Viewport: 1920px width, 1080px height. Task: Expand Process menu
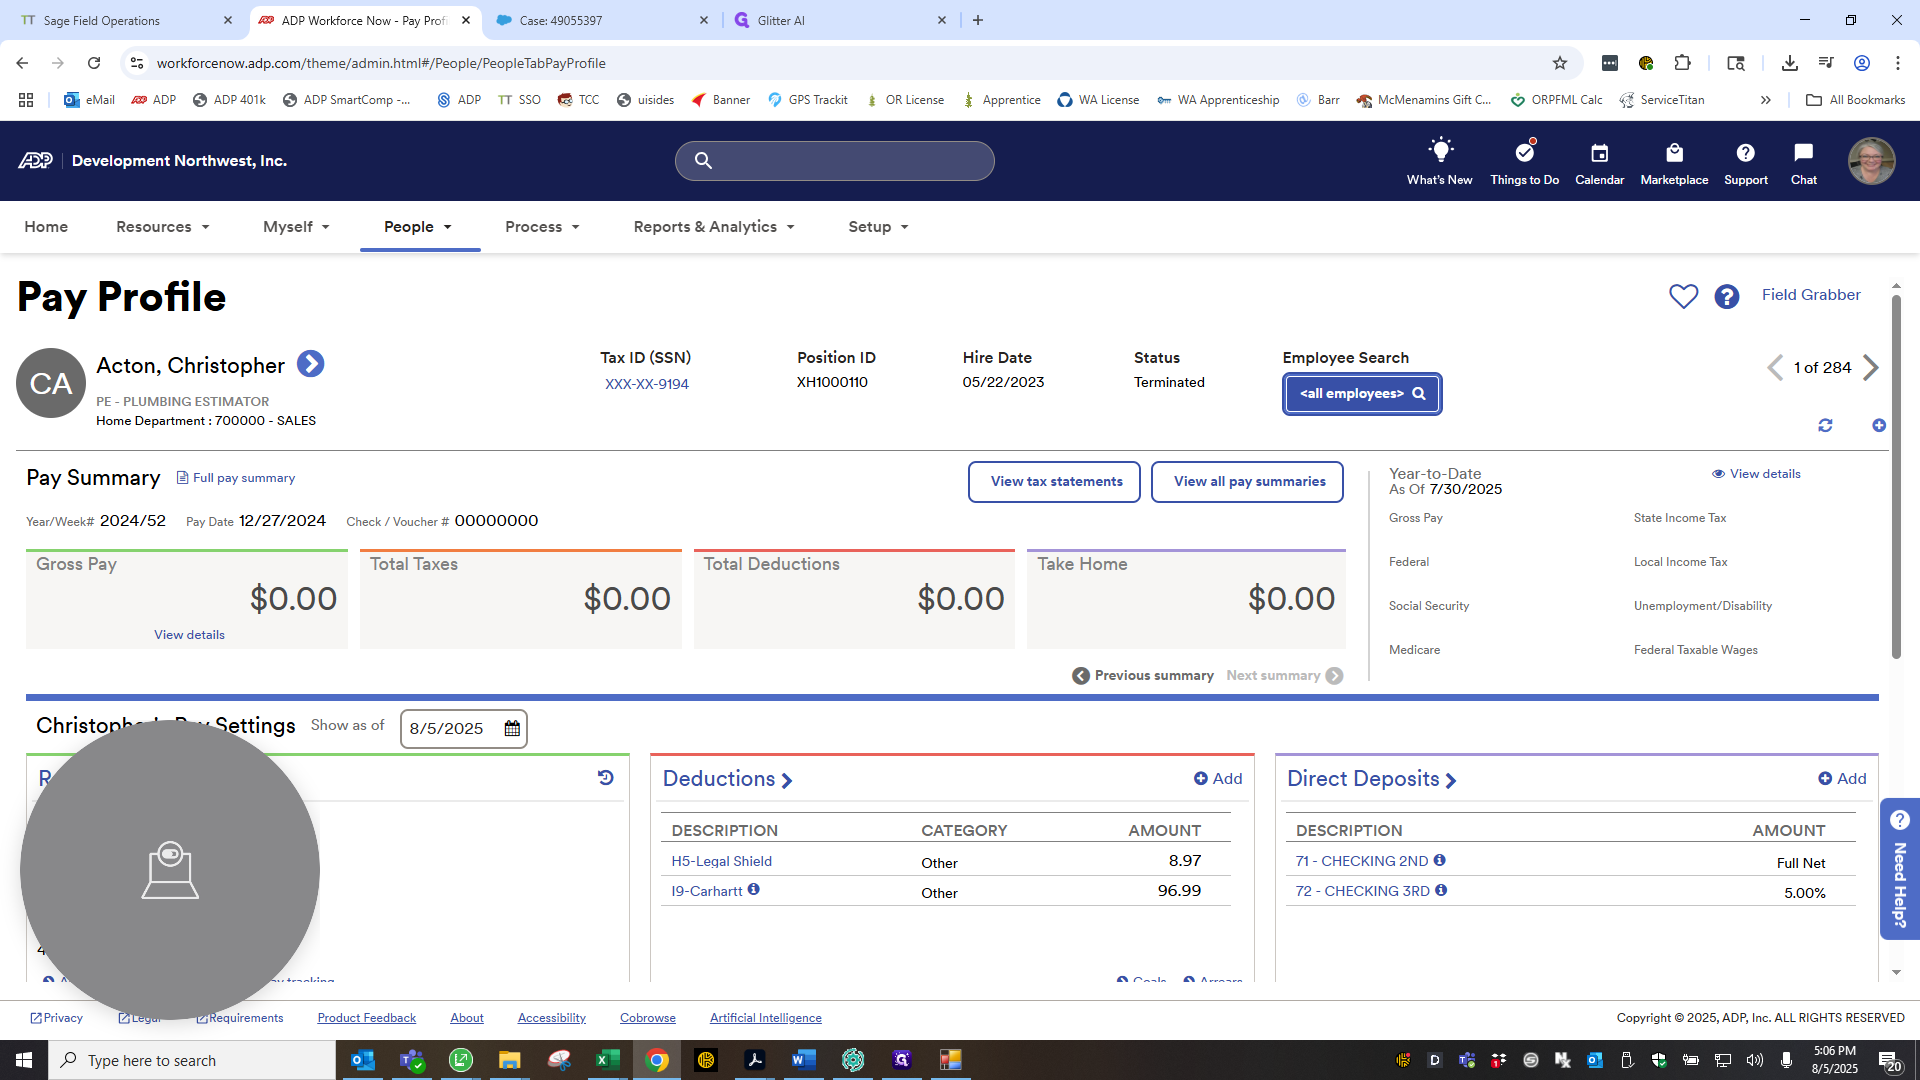(x=542, y=227)
